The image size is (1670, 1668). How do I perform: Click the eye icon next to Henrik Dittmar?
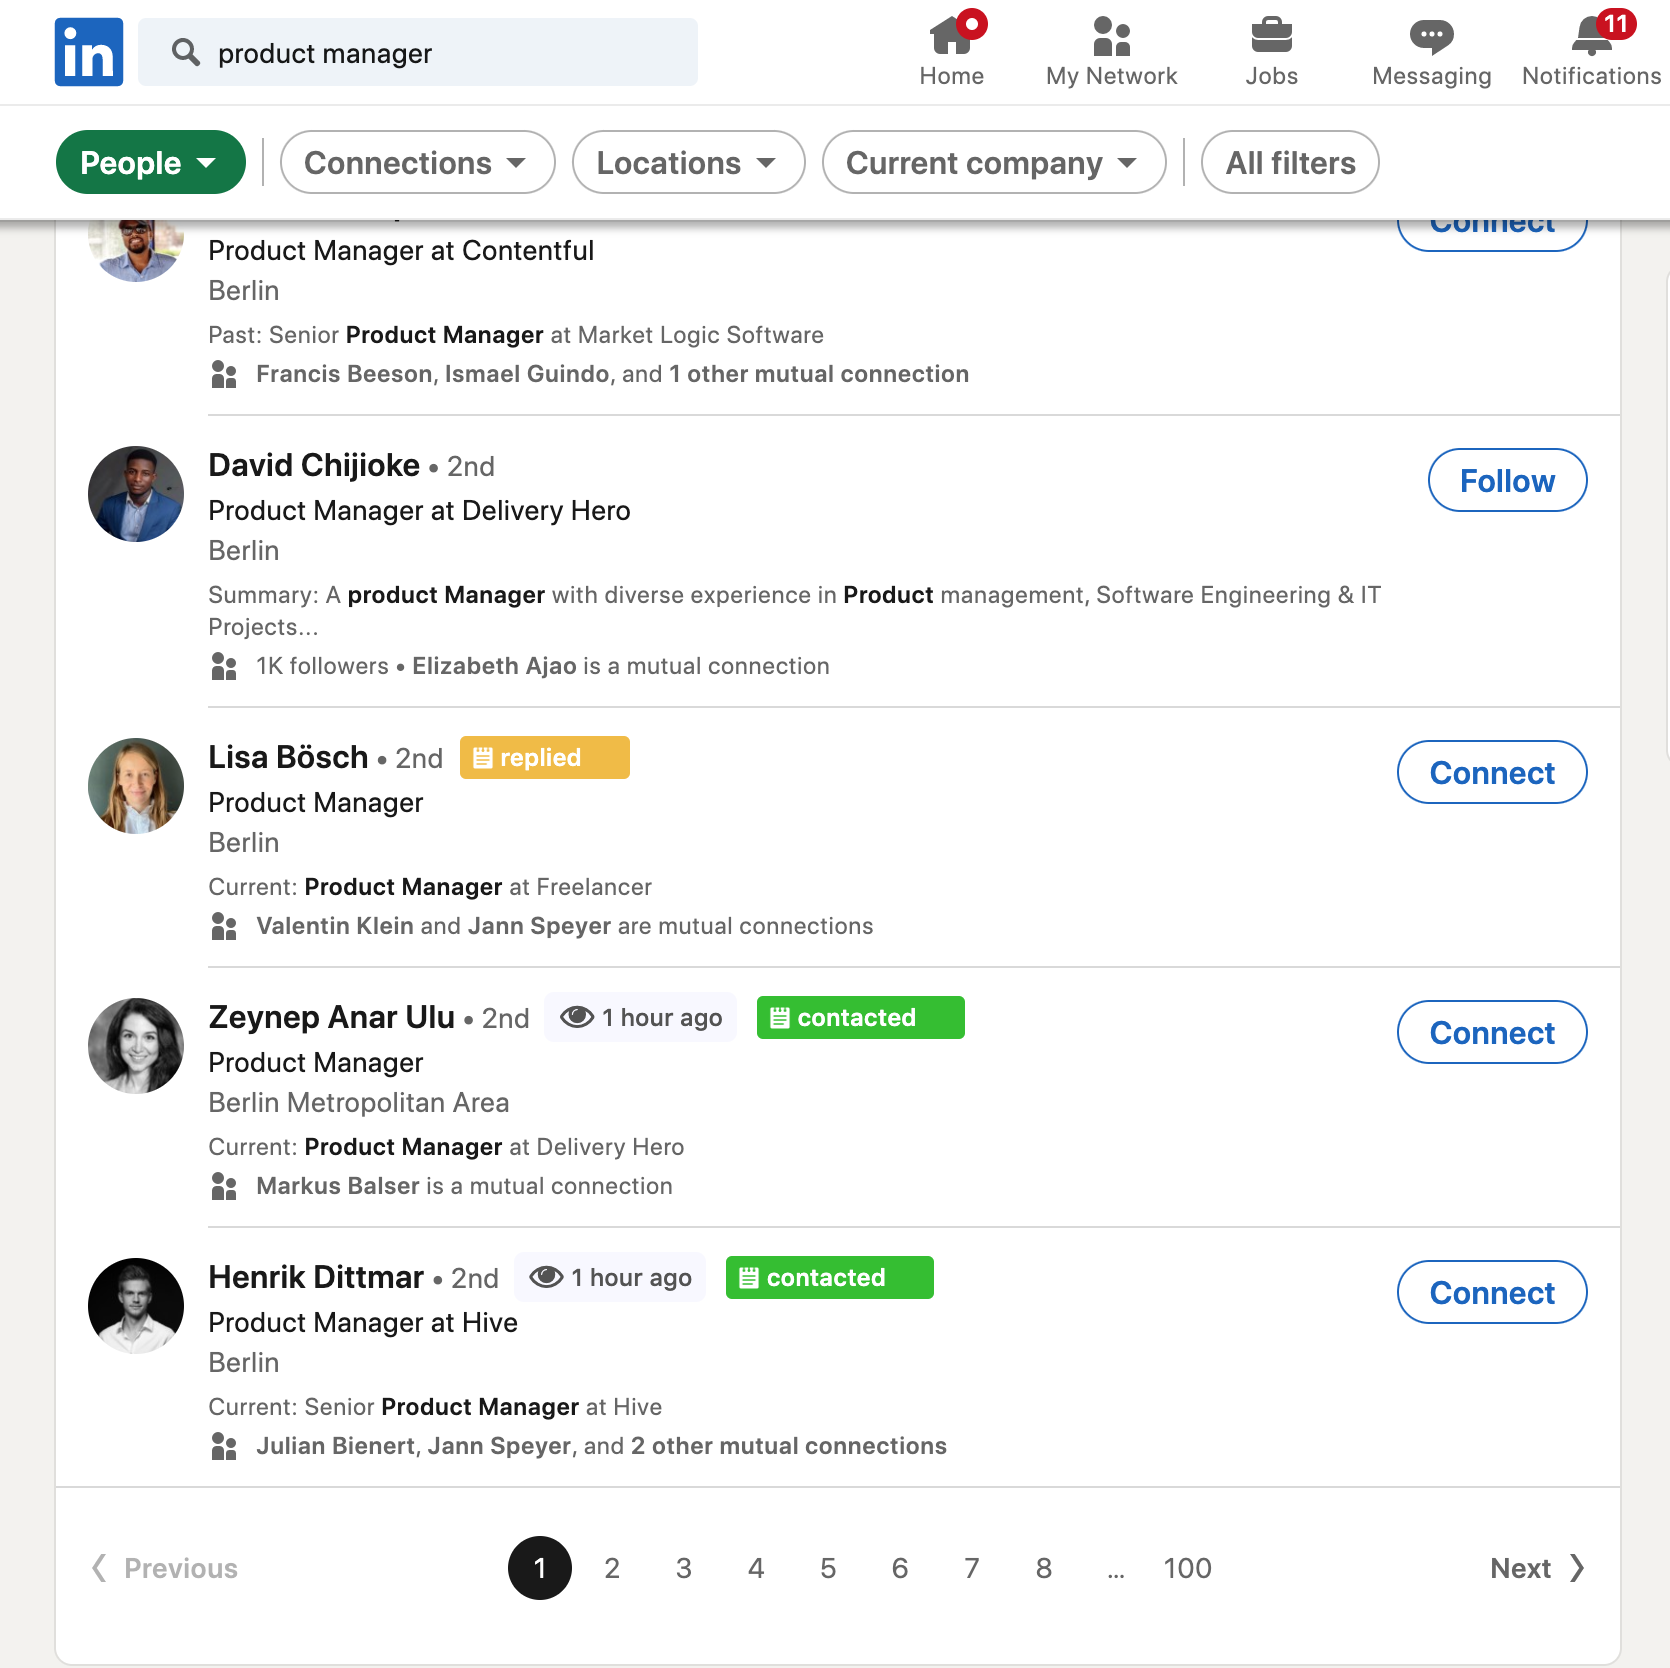[x=546, y=1277]
